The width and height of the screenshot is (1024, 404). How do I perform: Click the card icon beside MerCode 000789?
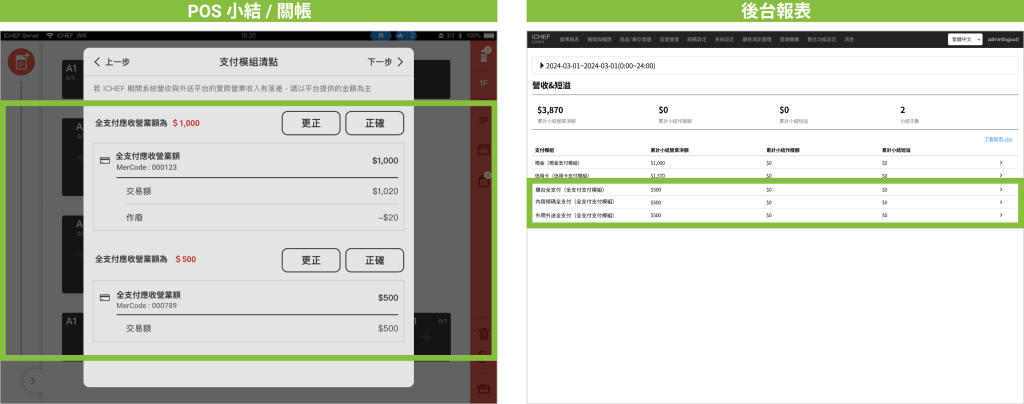(105, 298)
